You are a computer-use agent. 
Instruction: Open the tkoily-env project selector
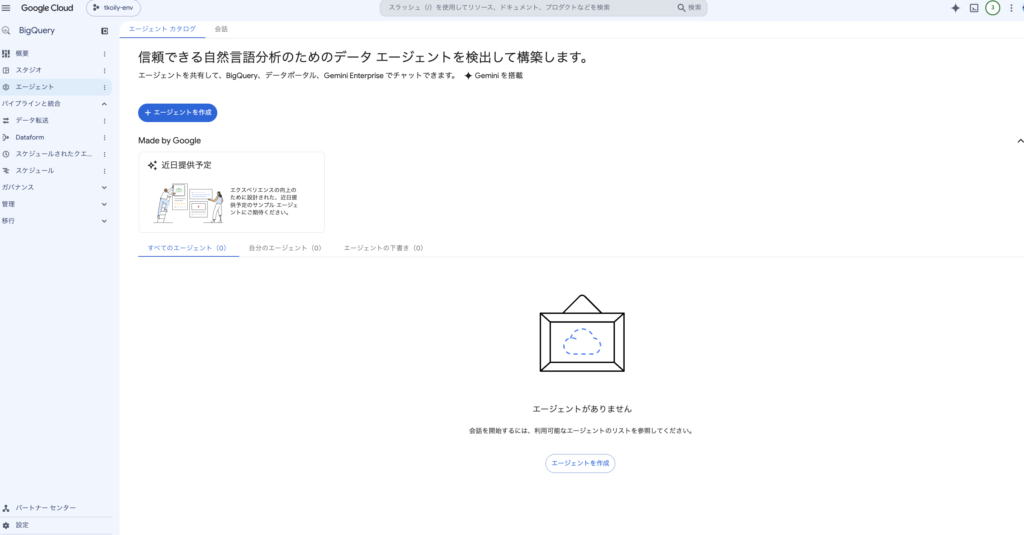pos(114,8)
